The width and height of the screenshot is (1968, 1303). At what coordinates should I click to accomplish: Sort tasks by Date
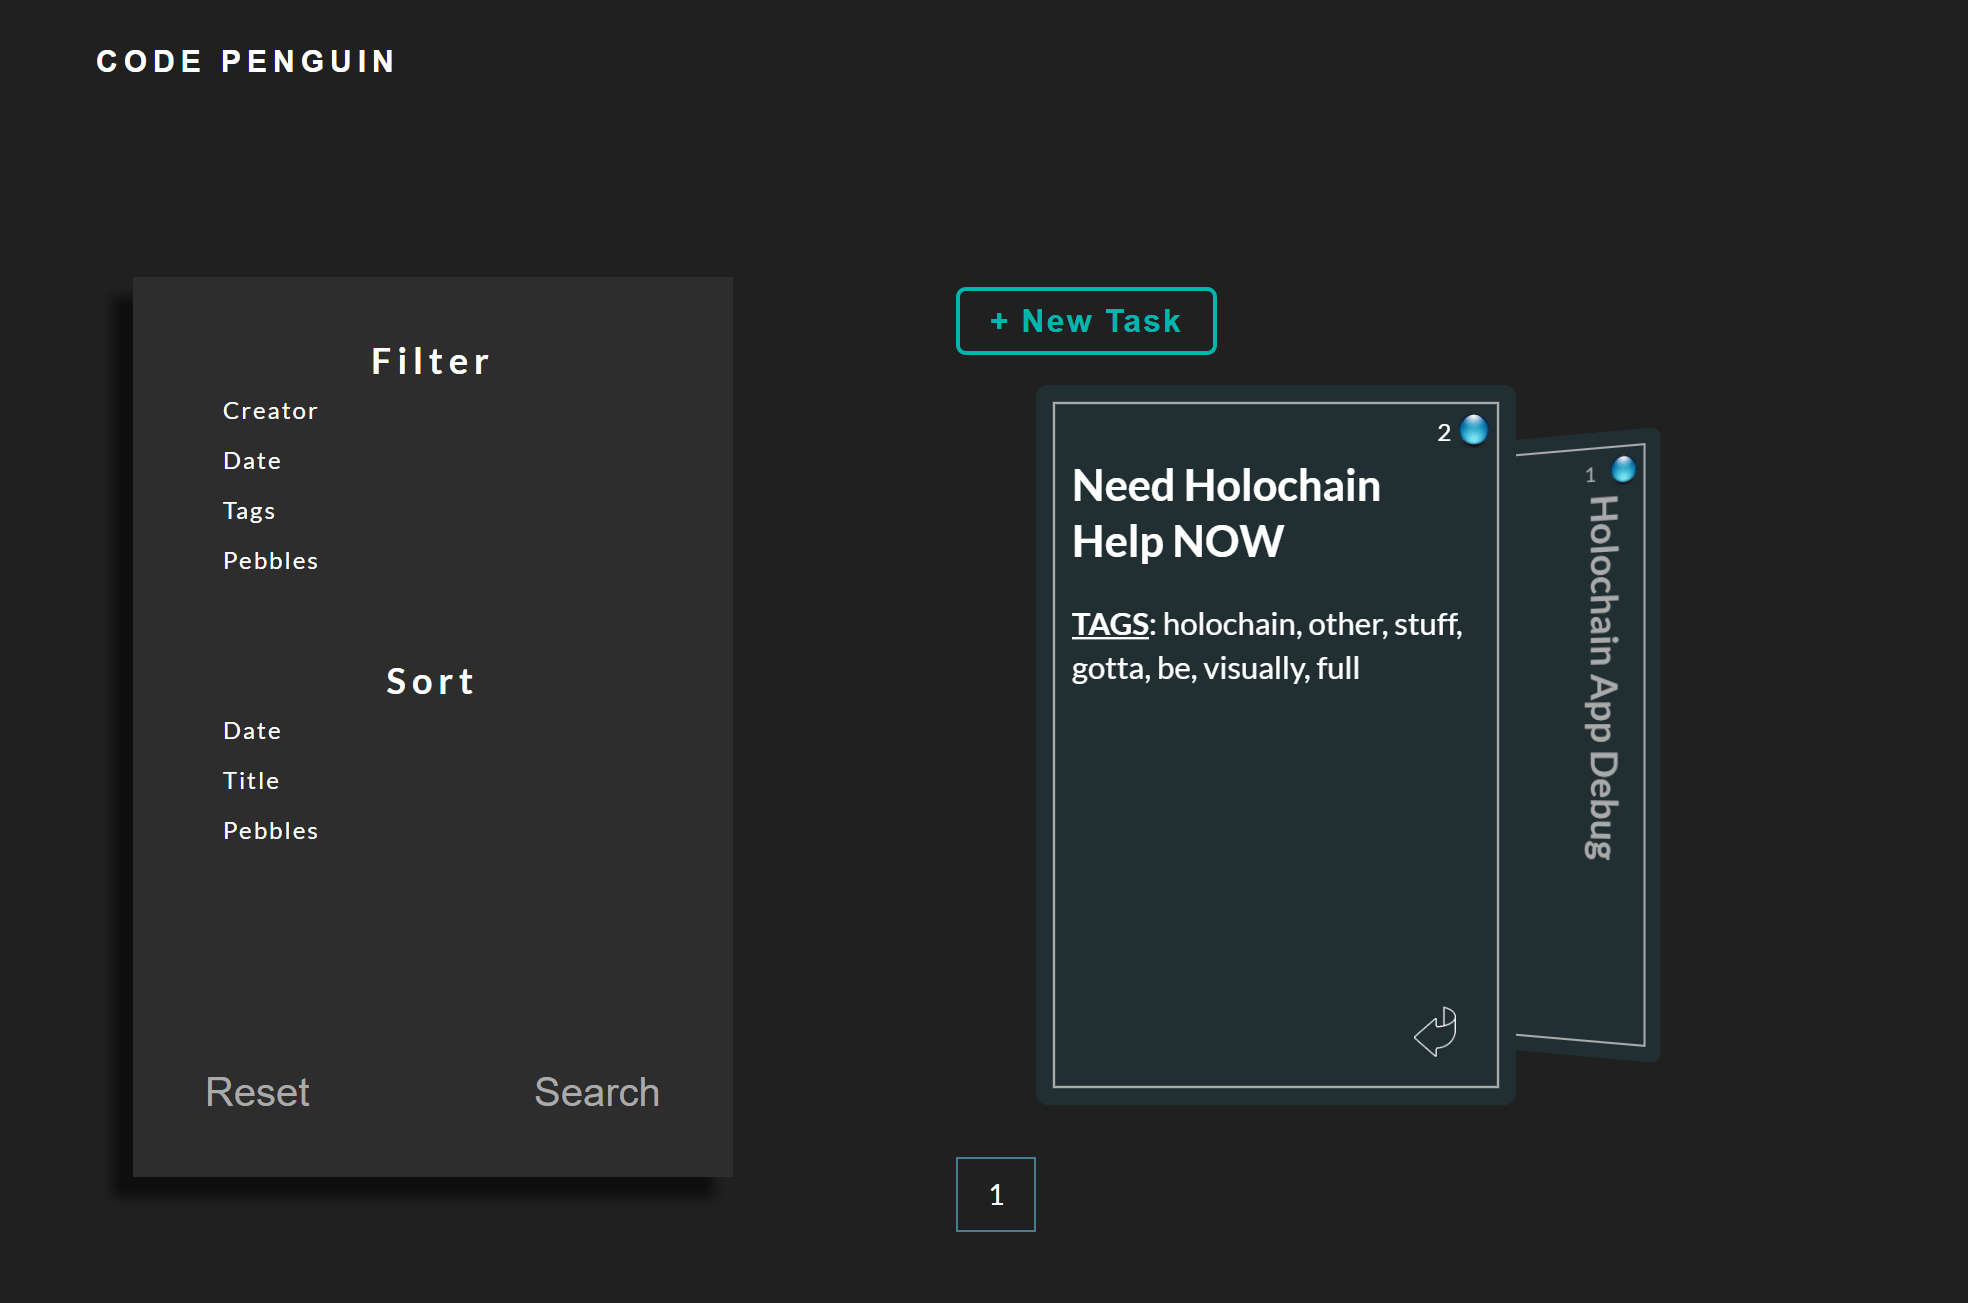pos(252,731)
